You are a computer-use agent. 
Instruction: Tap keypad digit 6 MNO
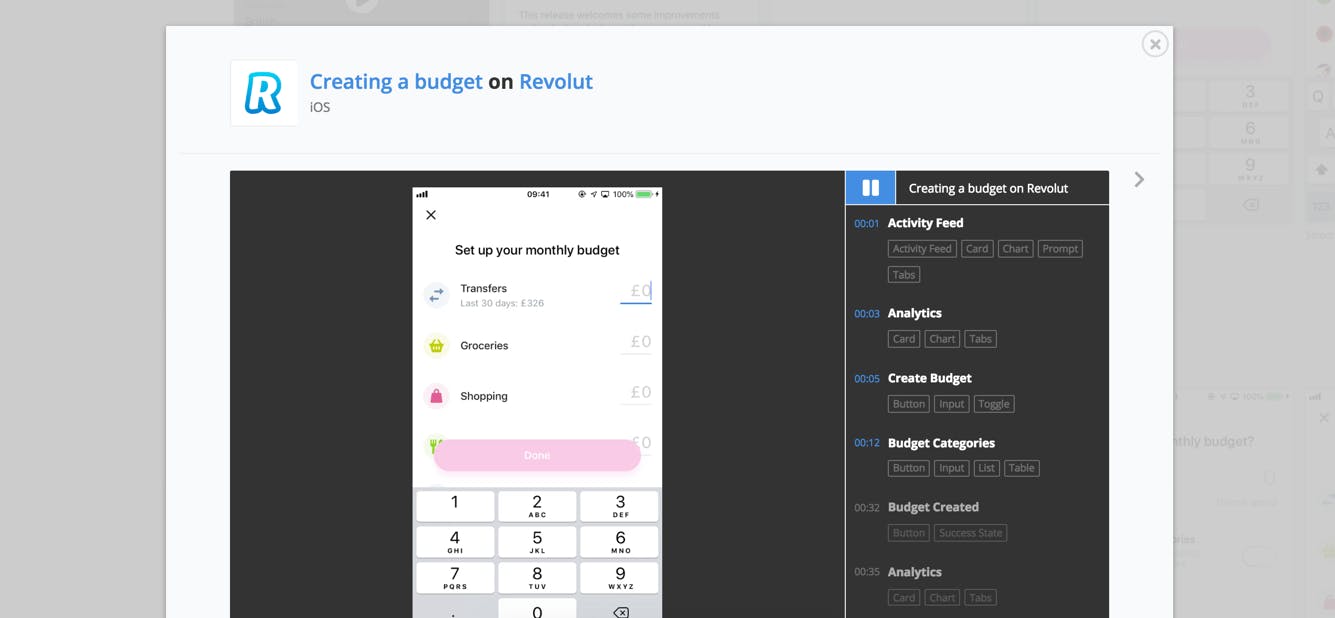(x=620, y=542)
